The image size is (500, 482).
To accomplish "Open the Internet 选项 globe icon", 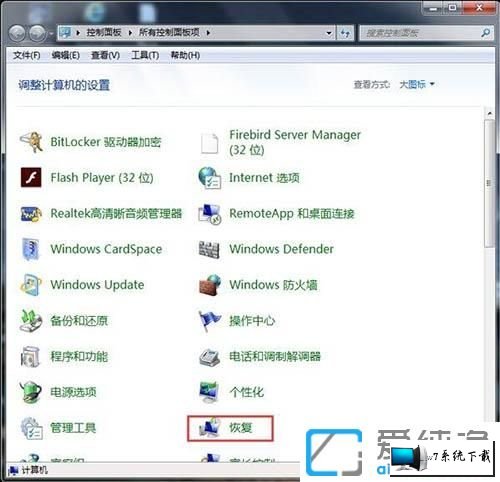I will 209,178.
